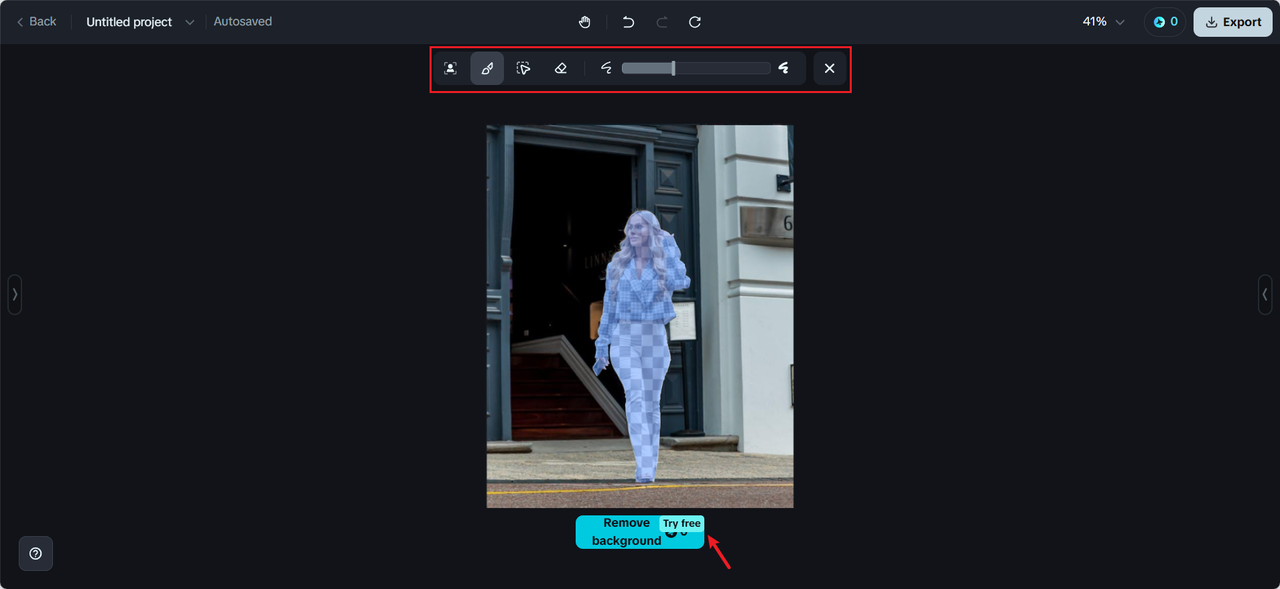Open the 41% zoom level dropdown
Viewport: 1280px width, 589px height.
pos(1103,22)
